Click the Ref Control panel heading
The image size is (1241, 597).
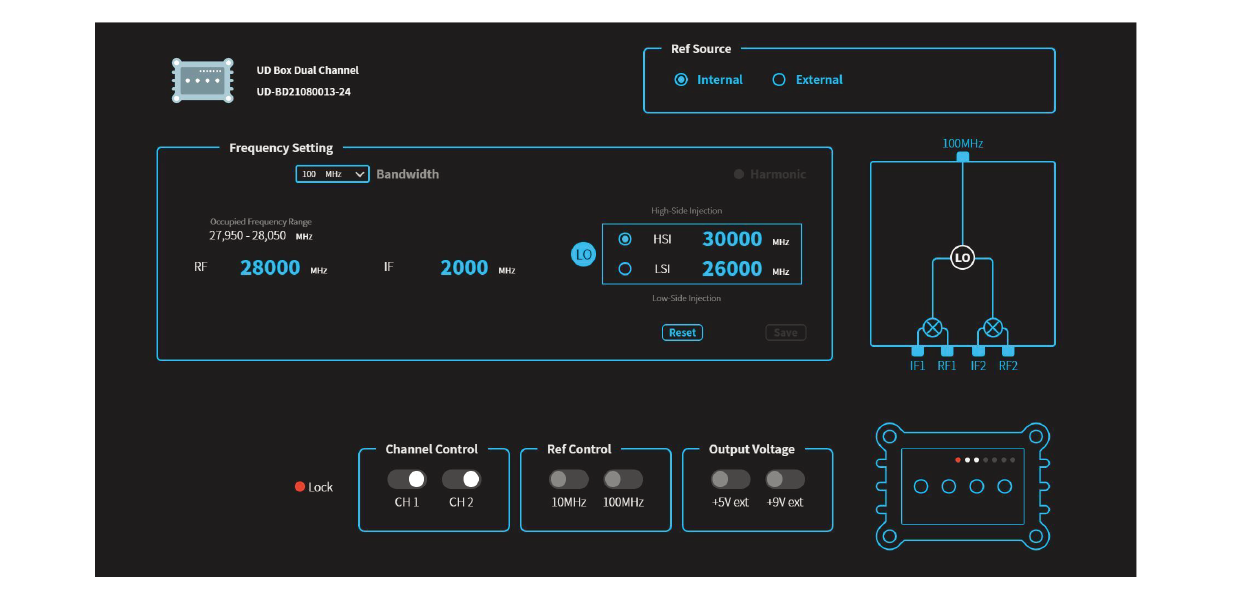tap(579, 449)
